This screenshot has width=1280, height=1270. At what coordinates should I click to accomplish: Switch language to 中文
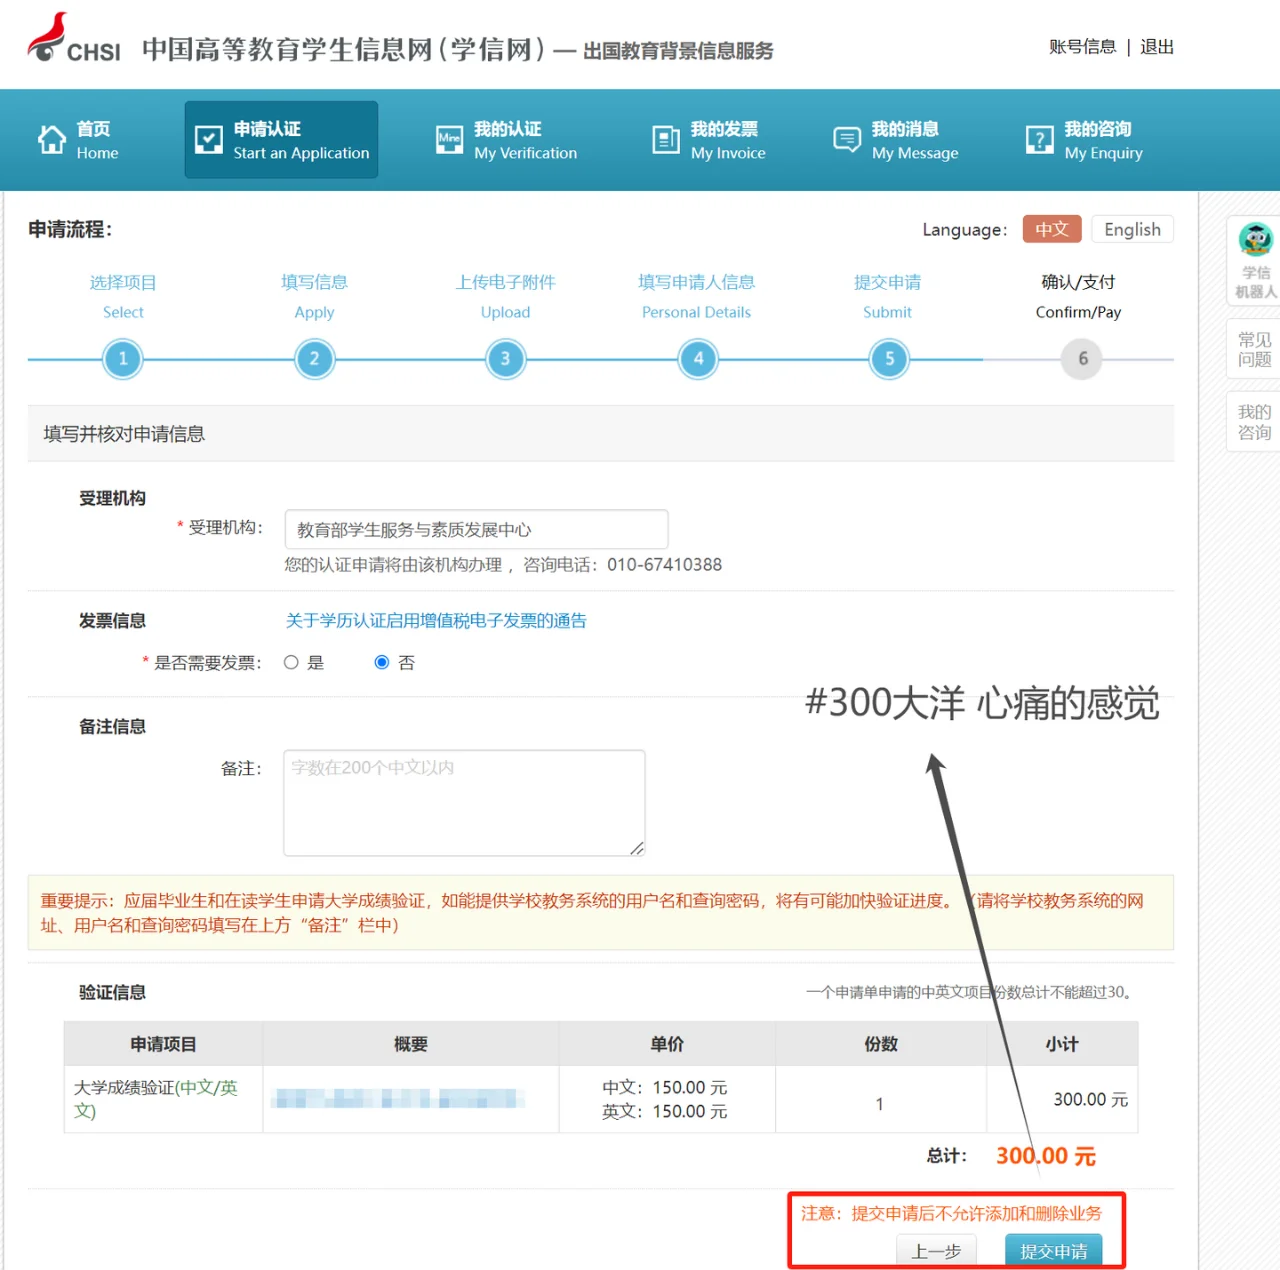(1051, 229)
